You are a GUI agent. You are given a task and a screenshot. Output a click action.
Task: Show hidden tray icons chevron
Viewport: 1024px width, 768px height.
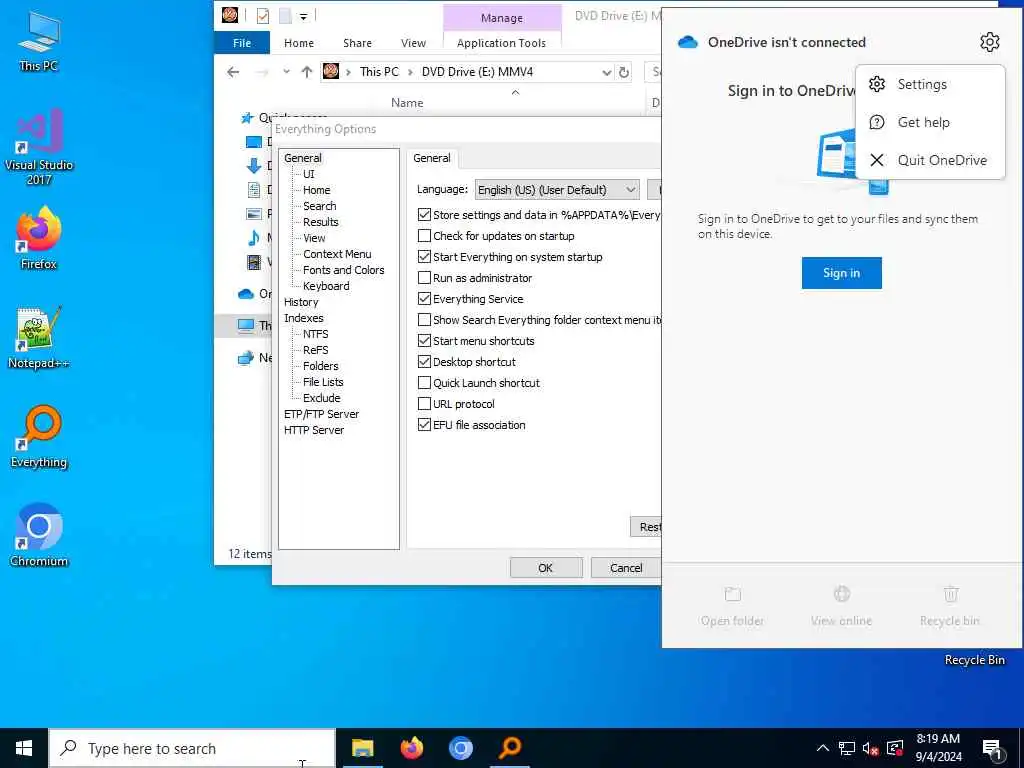point(823,748)
